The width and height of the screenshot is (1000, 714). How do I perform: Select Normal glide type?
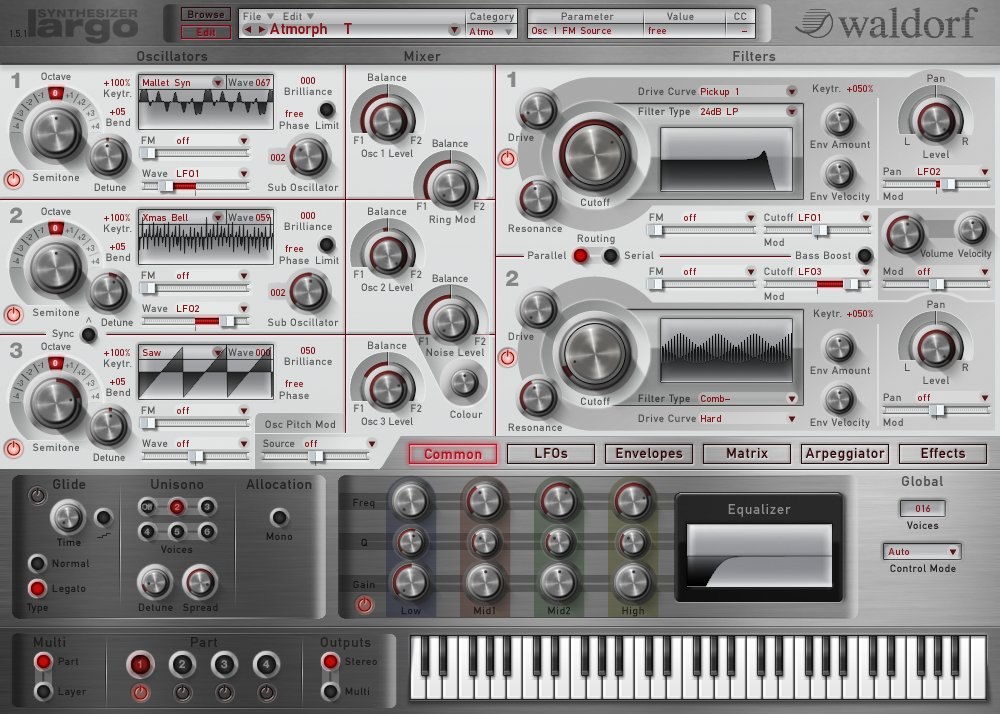click(x=38, y=563)
